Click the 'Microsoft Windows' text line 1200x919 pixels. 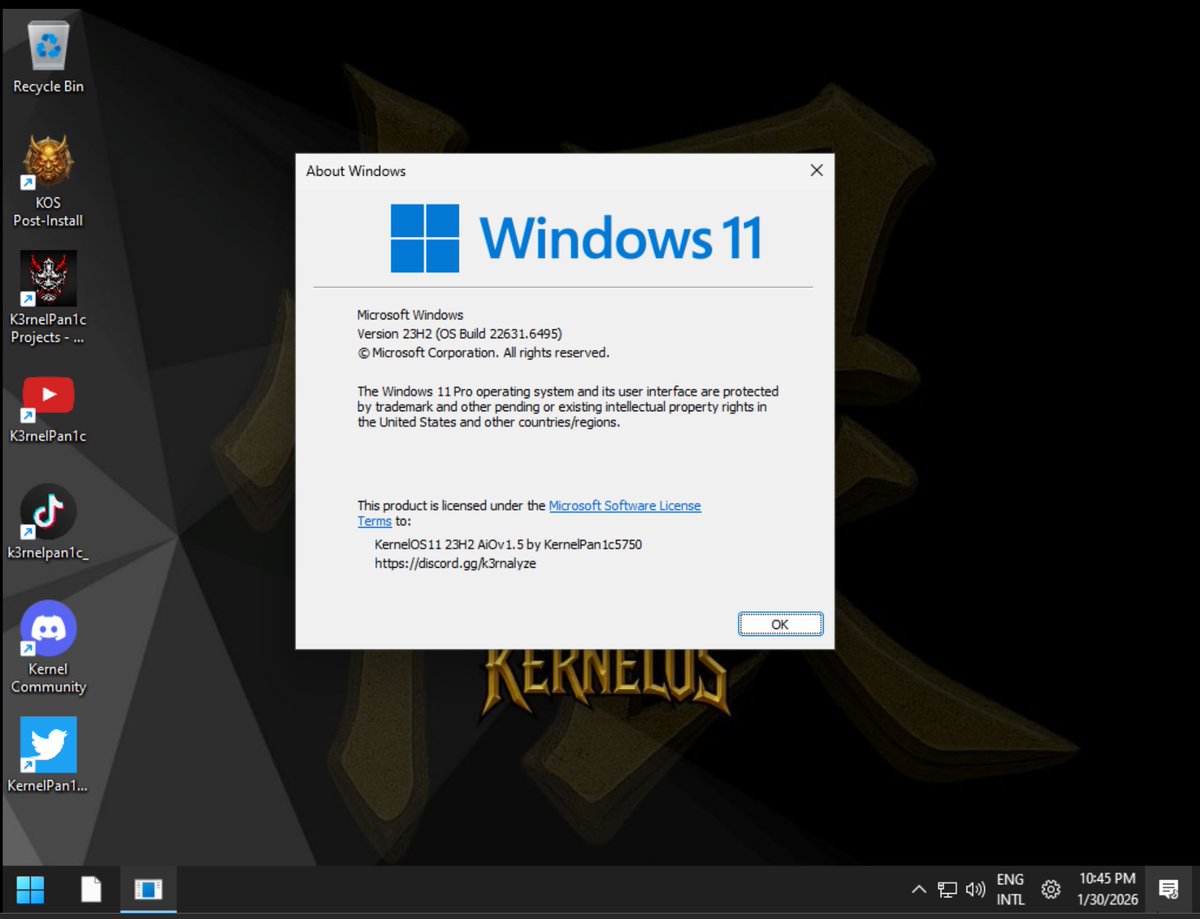coord(410,315)
